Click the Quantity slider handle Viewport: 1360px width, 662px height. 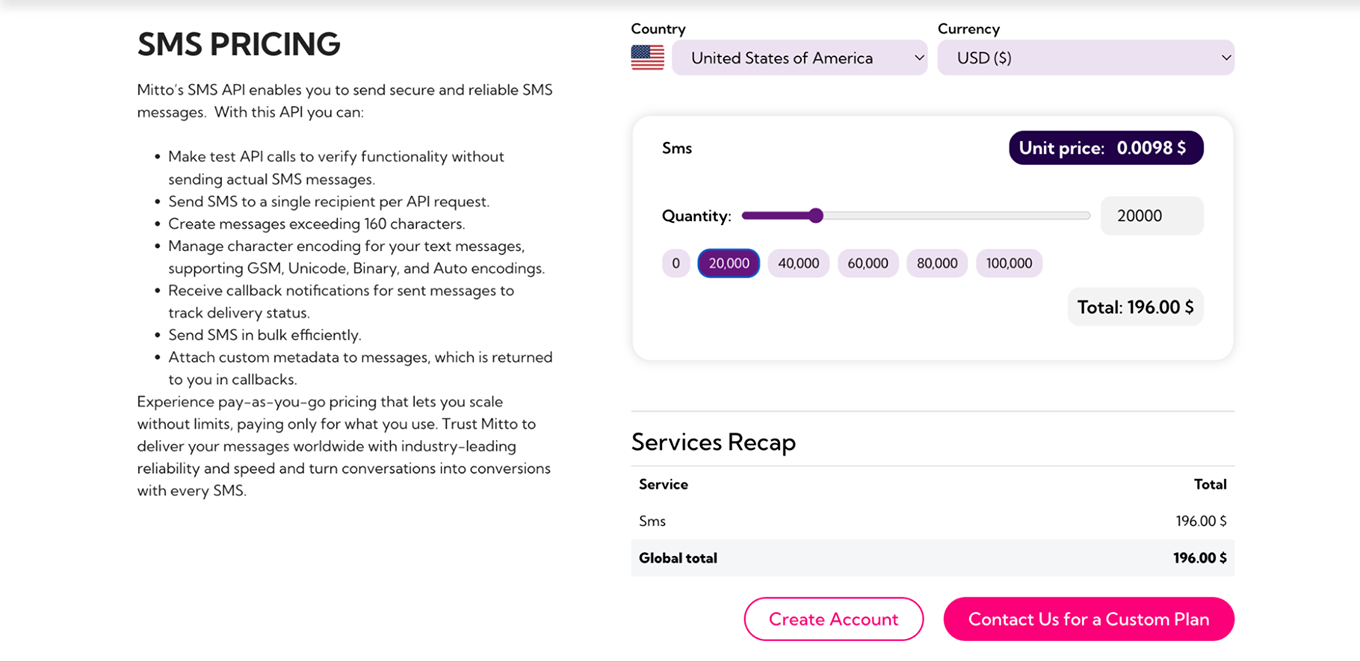(815, 215)
